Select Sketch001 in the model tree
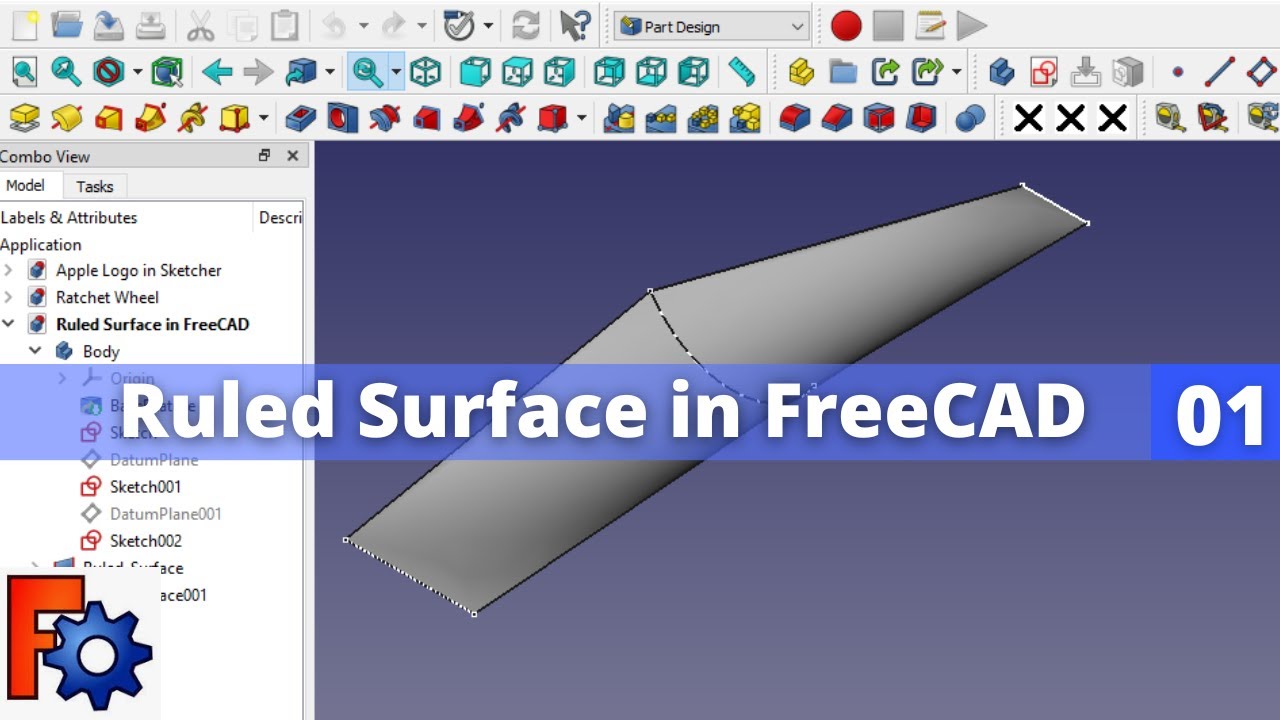The width and height of the screenshot is (1280, 720). pos(145,487)
